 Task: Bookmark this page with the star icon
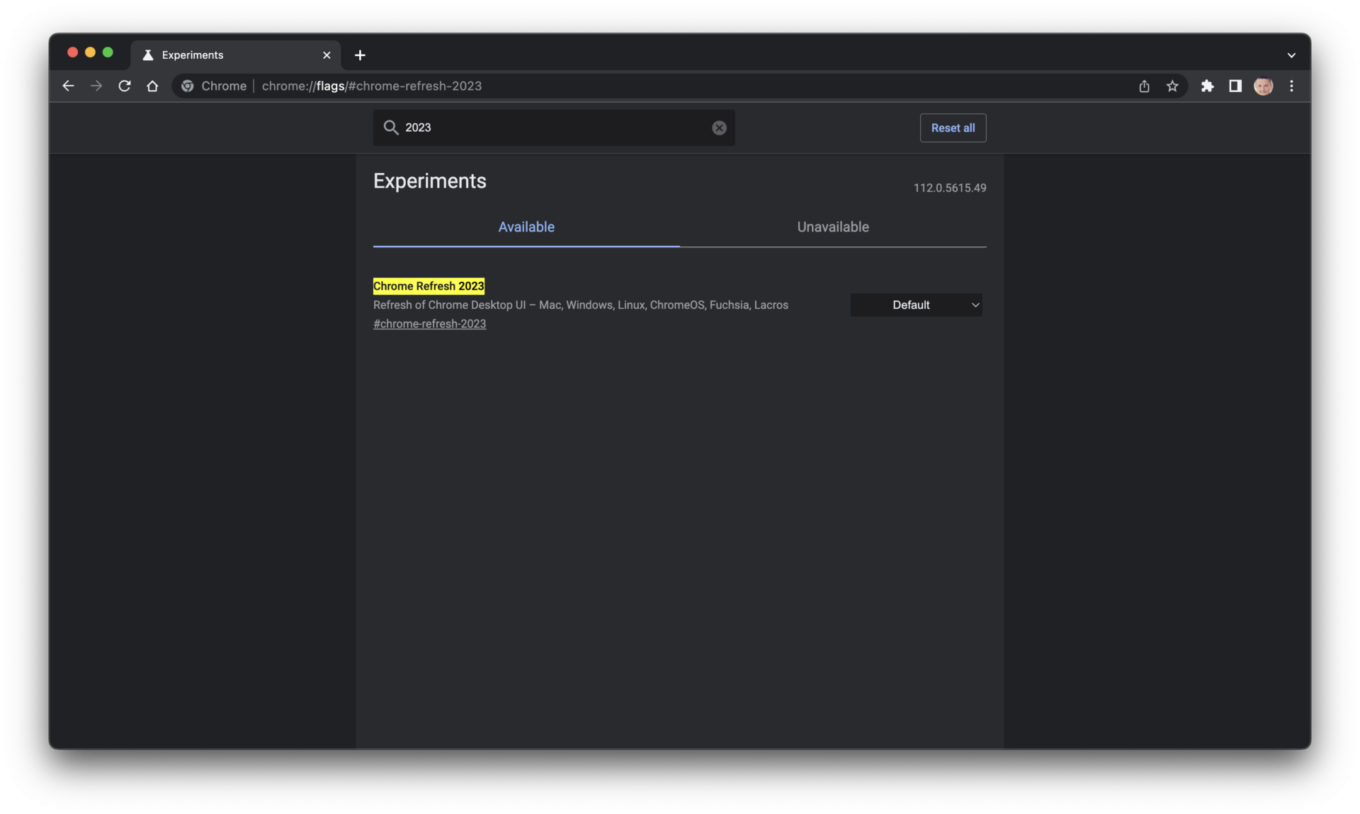(x=1172, y=86)
